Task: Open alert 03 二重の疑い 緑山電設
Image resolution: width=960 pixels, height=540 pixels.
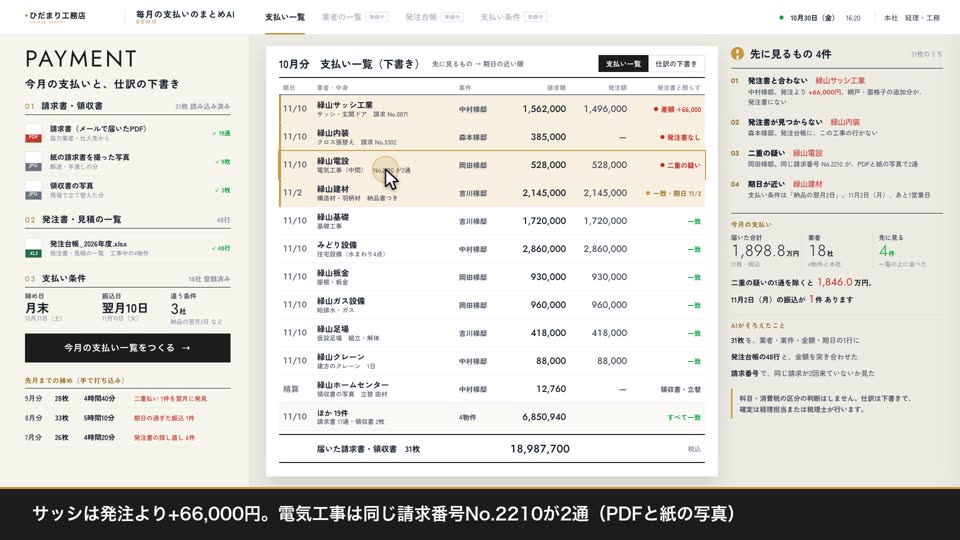Action: (x=836, y=158)
